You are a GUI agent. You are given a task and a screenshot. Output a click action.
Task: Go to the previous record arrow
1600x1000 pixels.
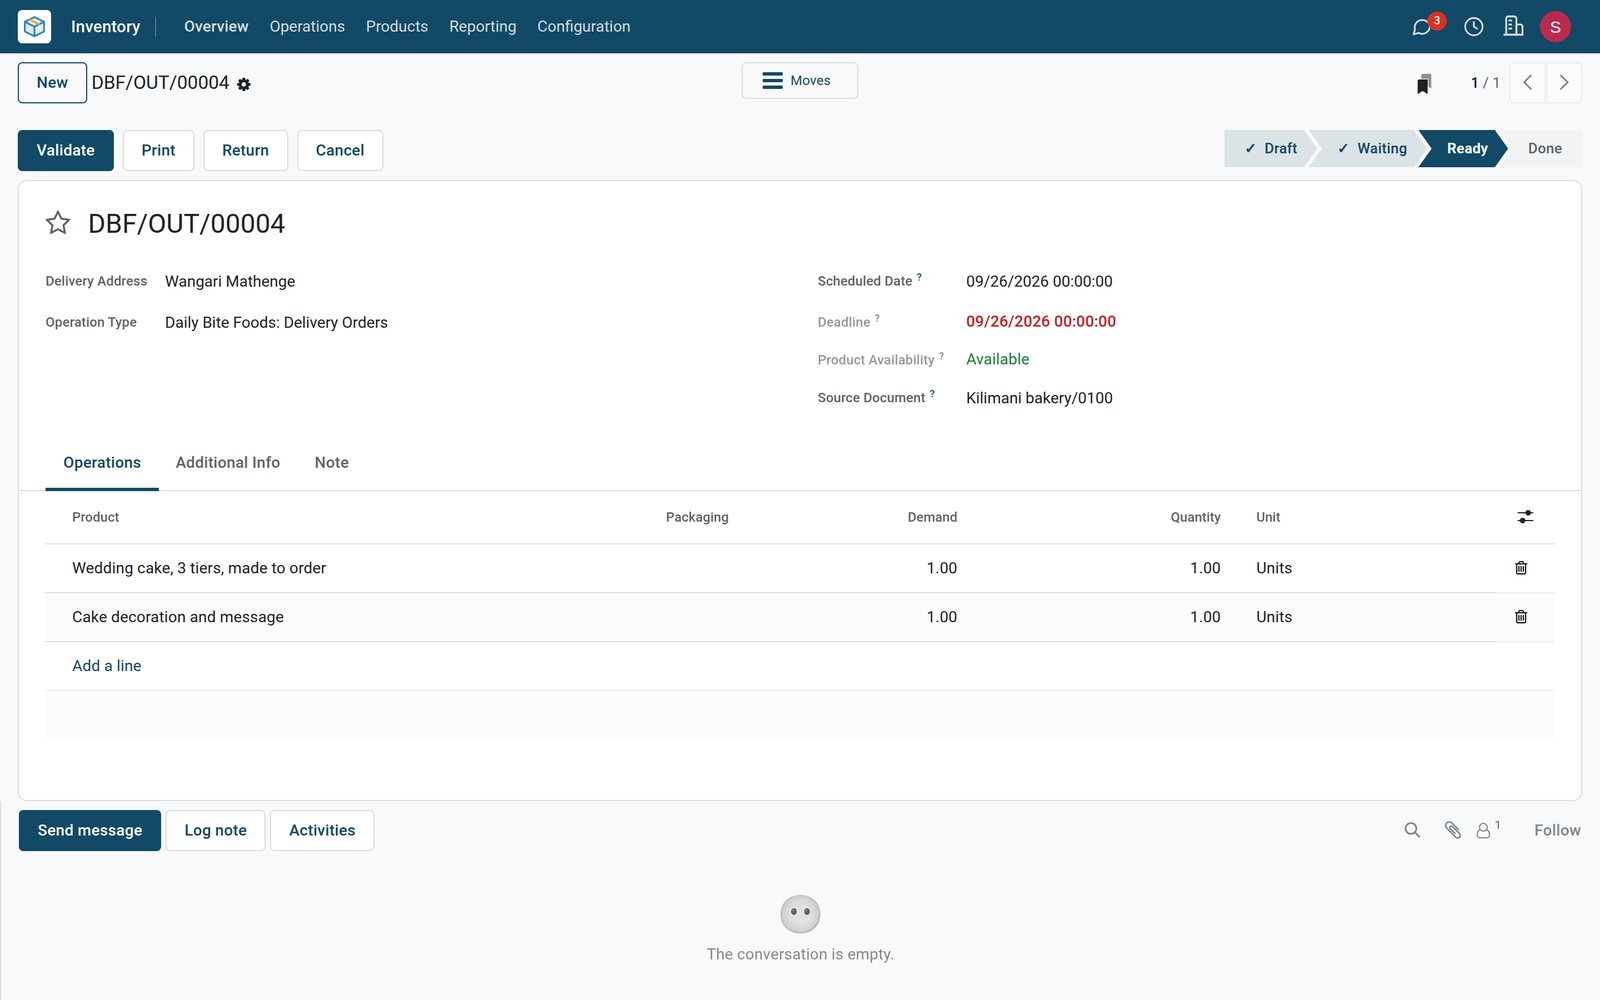[1528, 83]
